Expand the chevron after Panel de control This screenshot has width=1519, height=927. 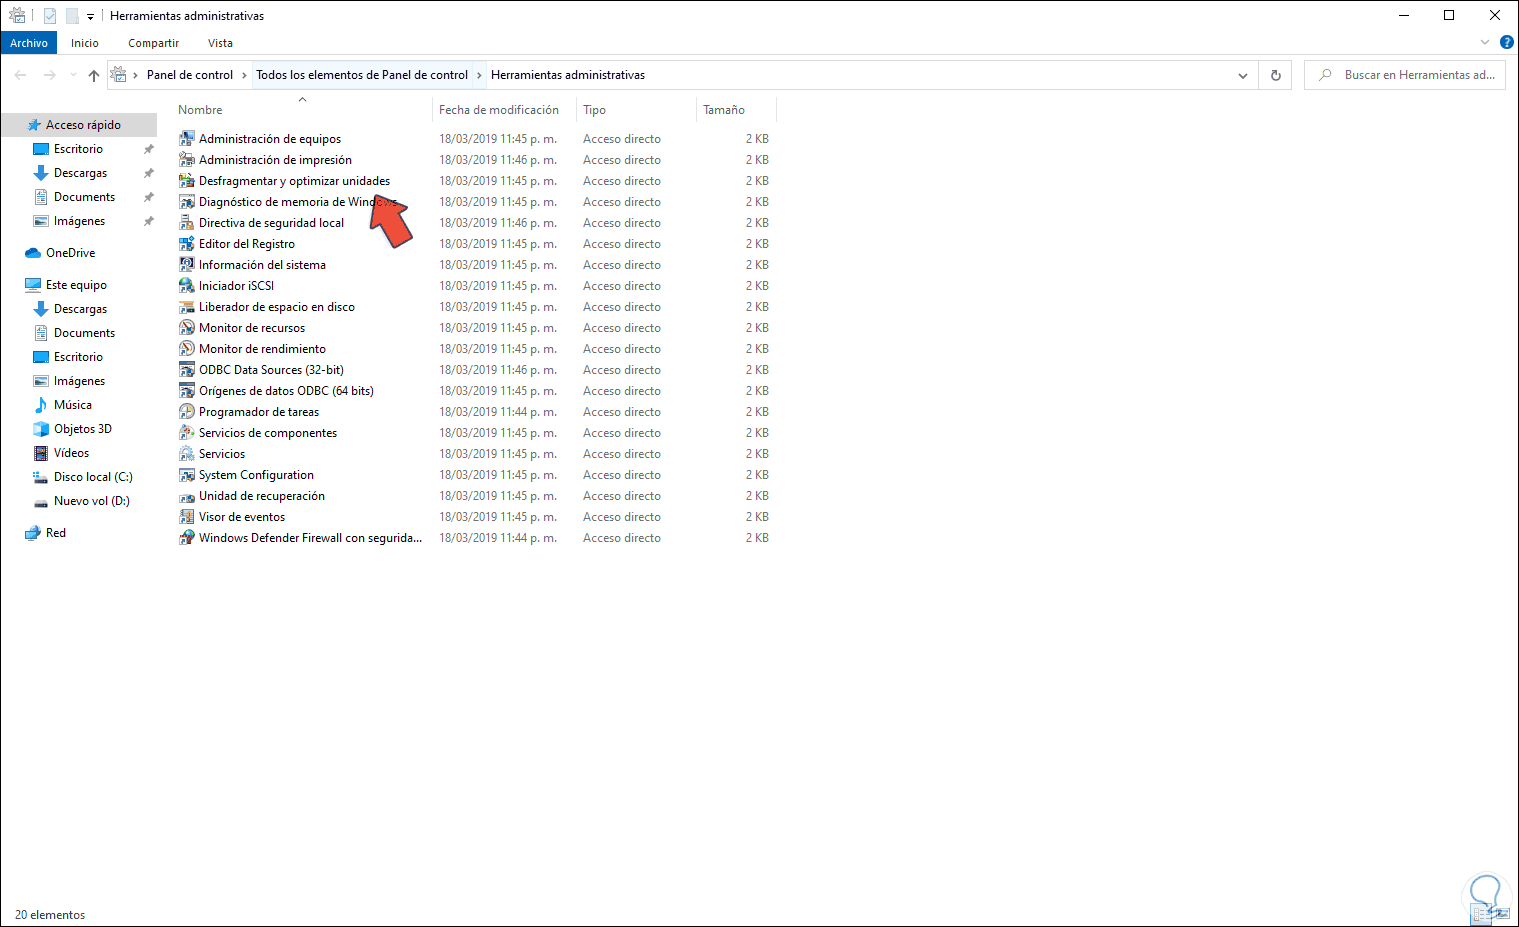(244, 75)
